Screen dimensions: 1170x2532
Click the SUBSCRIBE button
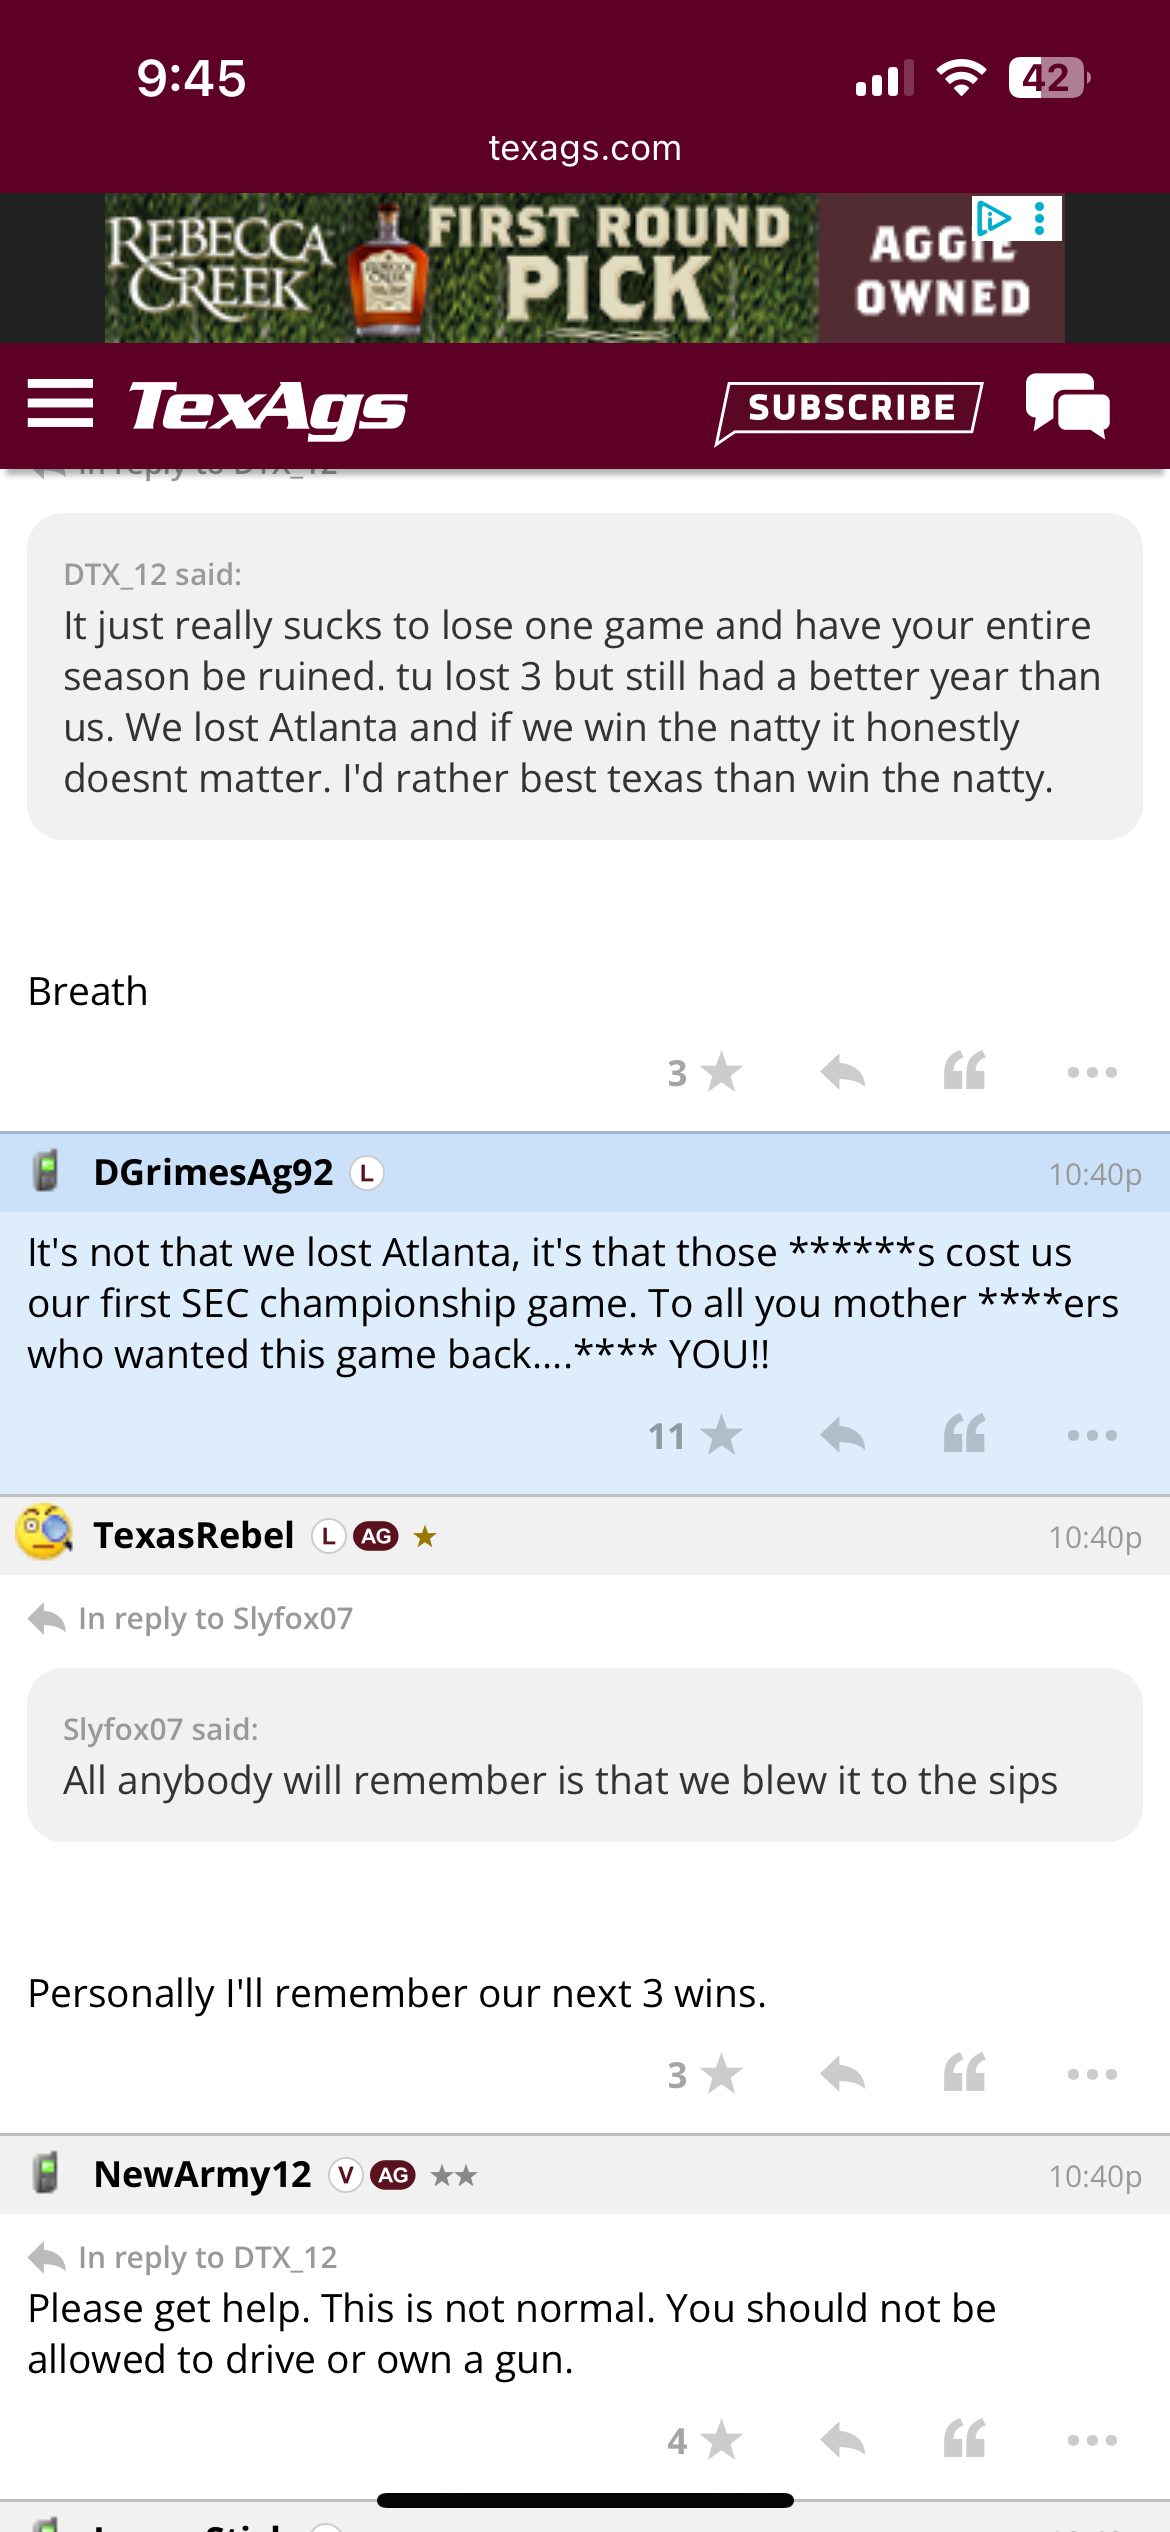[850, 408]
